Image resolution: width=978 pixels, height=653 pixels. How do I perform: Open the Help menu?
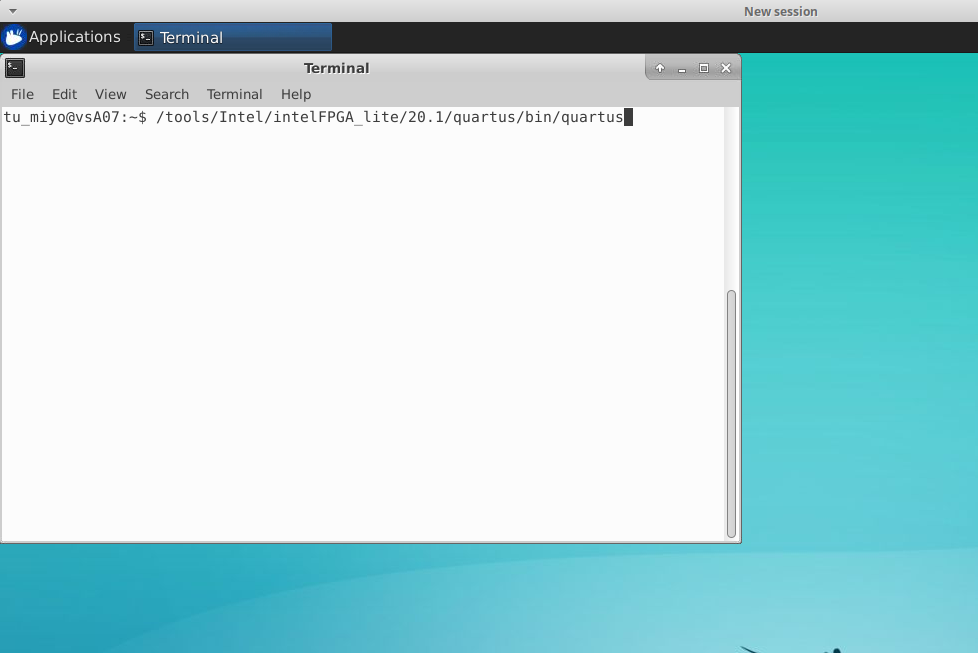pos(296,94)
